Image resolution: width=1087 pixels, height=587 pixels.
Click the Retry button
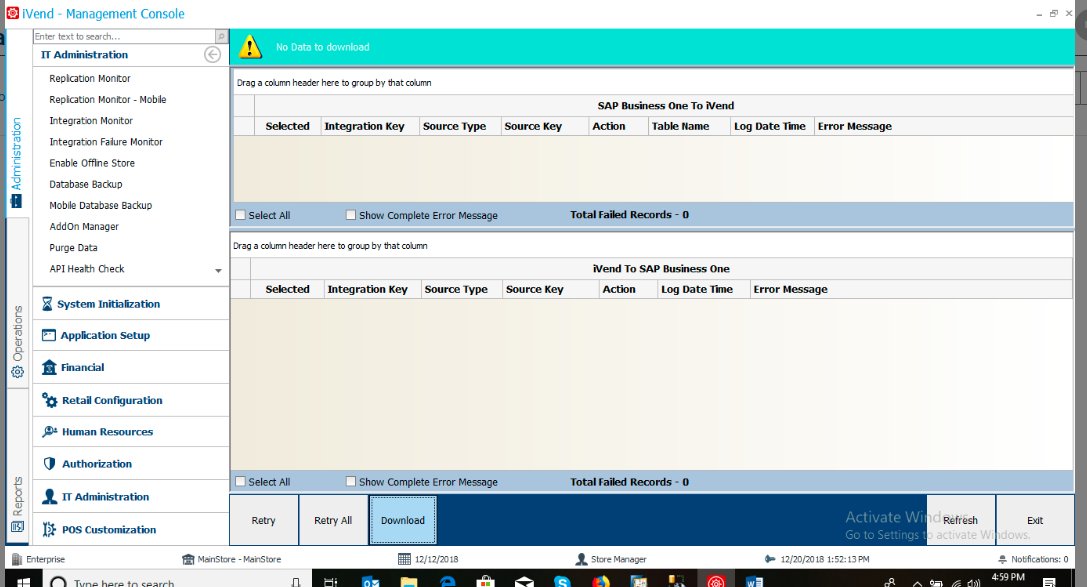click(x=263, y=520)
